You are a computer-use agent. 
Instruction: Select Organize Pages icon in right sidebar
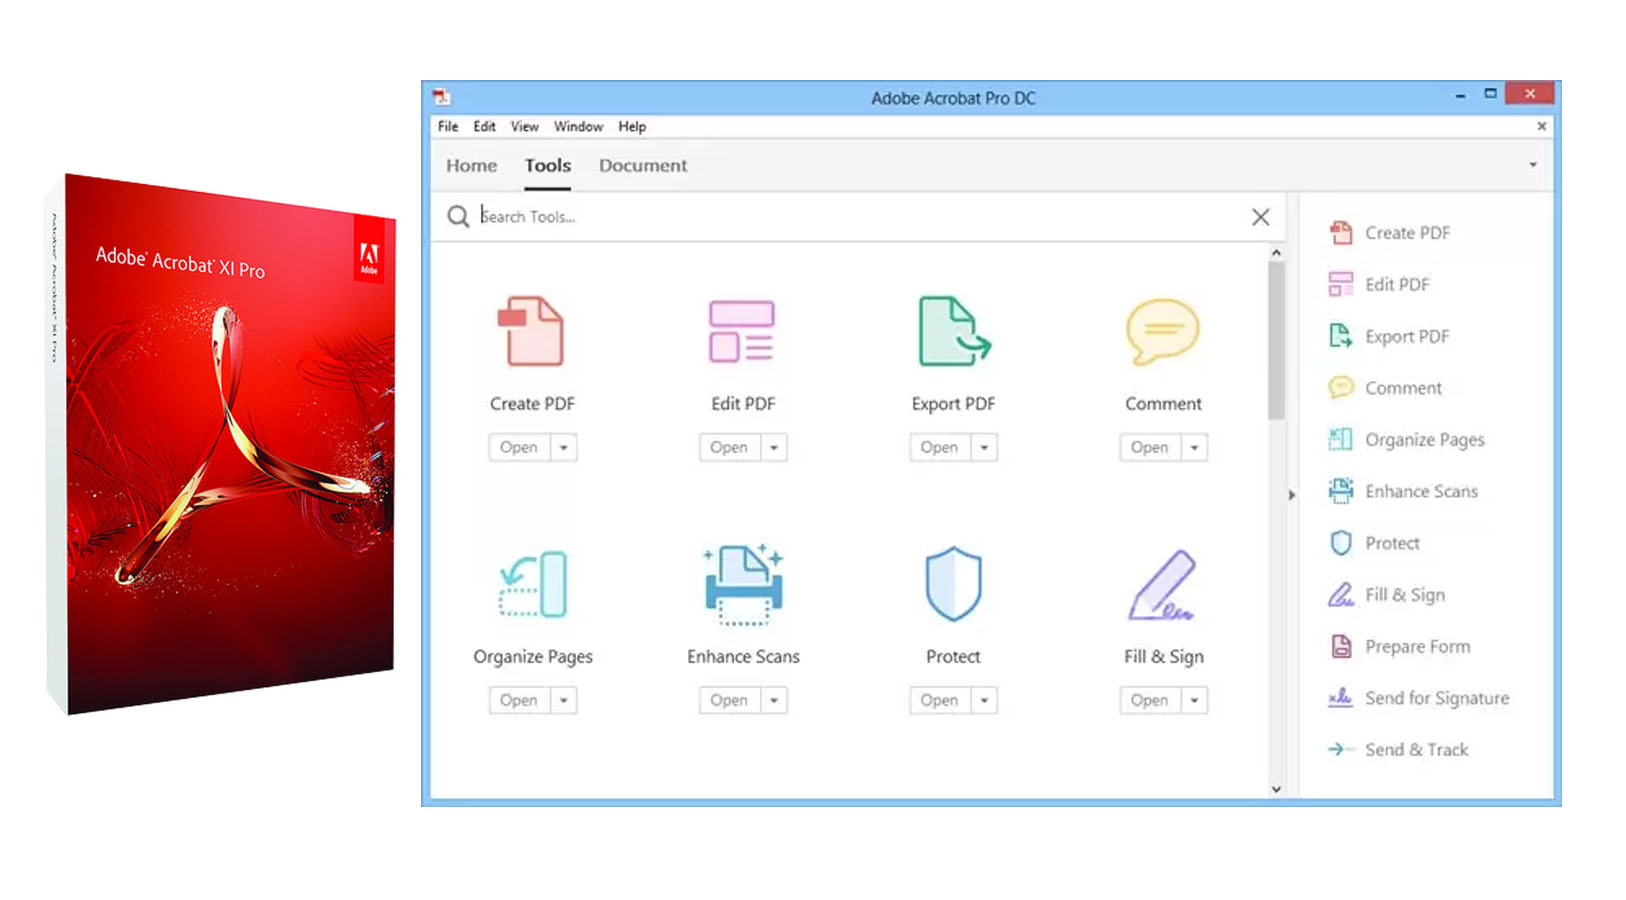(1341, 439)
